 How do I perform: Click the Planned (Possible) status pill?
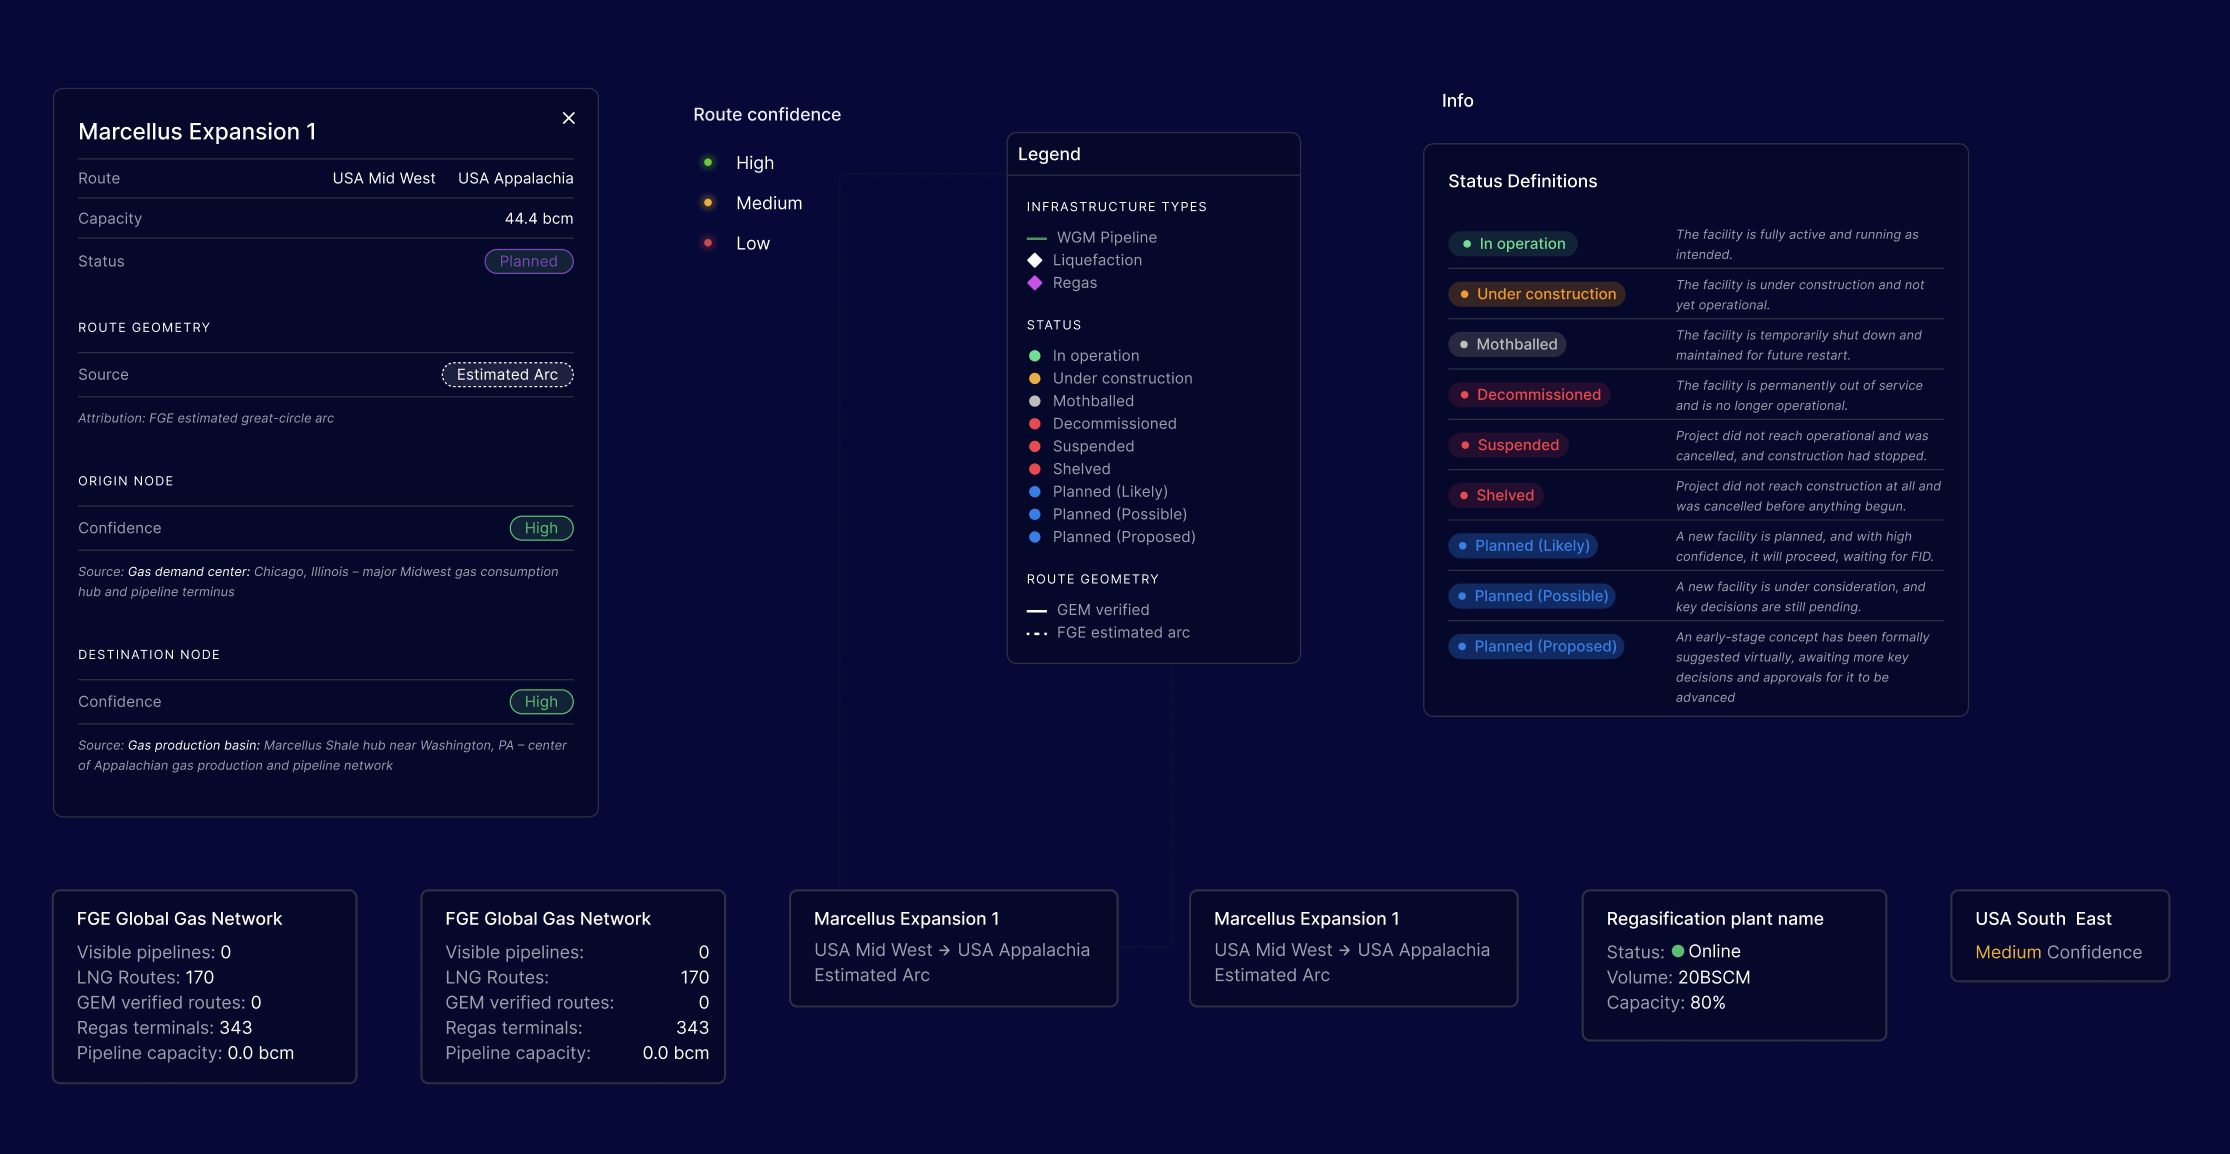point(1532,596)
